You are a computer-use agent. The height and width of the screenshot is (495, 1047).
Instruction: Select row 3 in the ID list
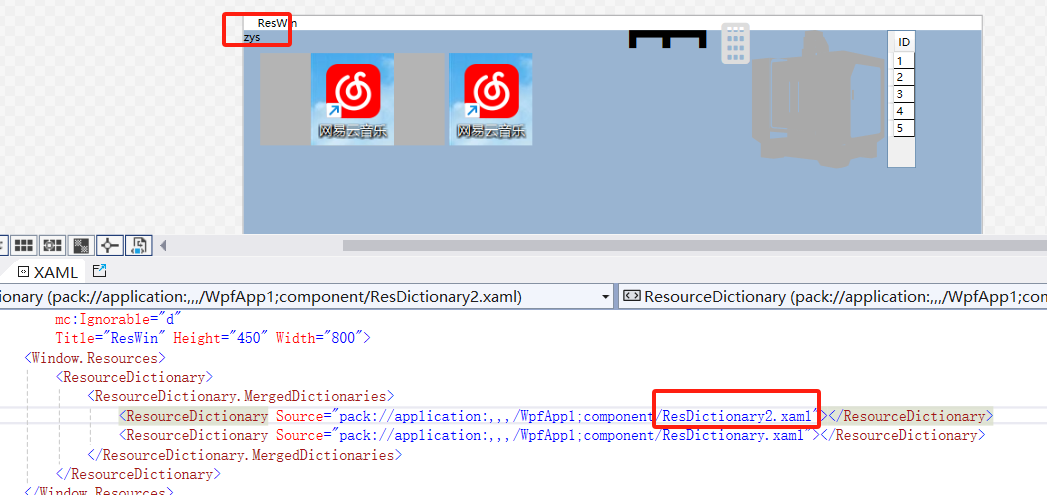(x=903, y=94)
